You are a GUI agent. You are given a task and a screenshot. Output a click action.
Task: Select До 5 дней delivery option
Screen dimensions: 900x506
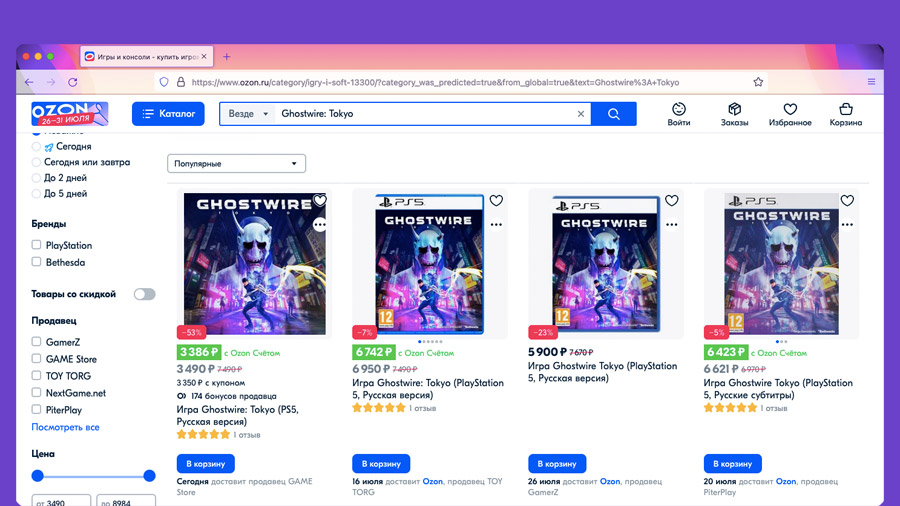coord(36,194)
